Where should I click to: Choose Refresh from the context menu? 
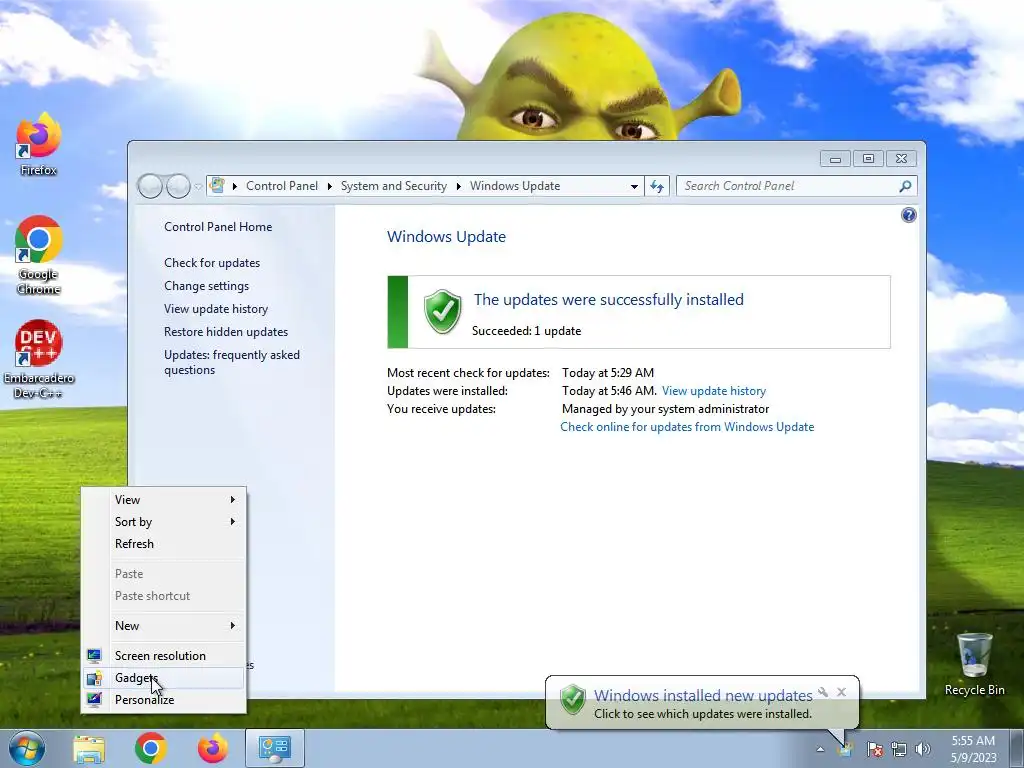pos(164,544)
